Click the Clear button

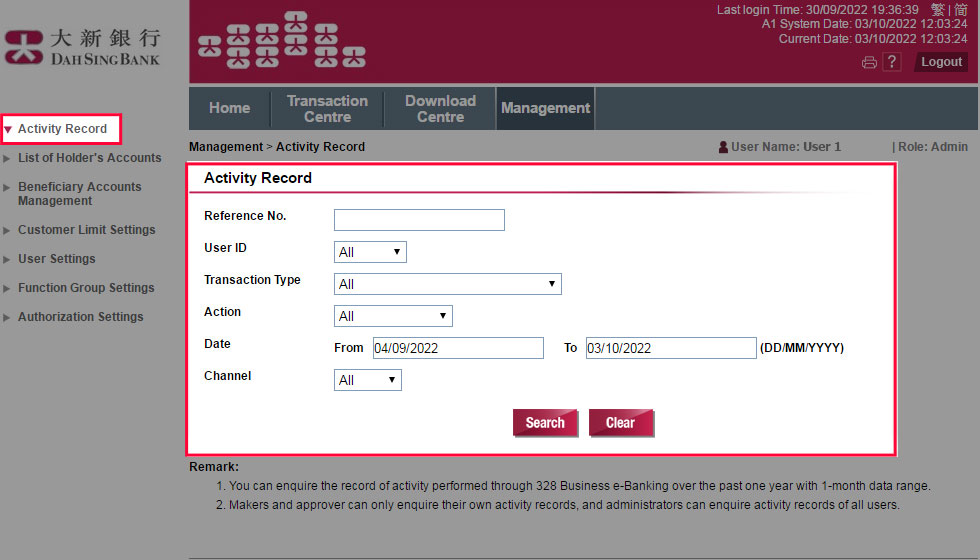(x=621, y=422)
